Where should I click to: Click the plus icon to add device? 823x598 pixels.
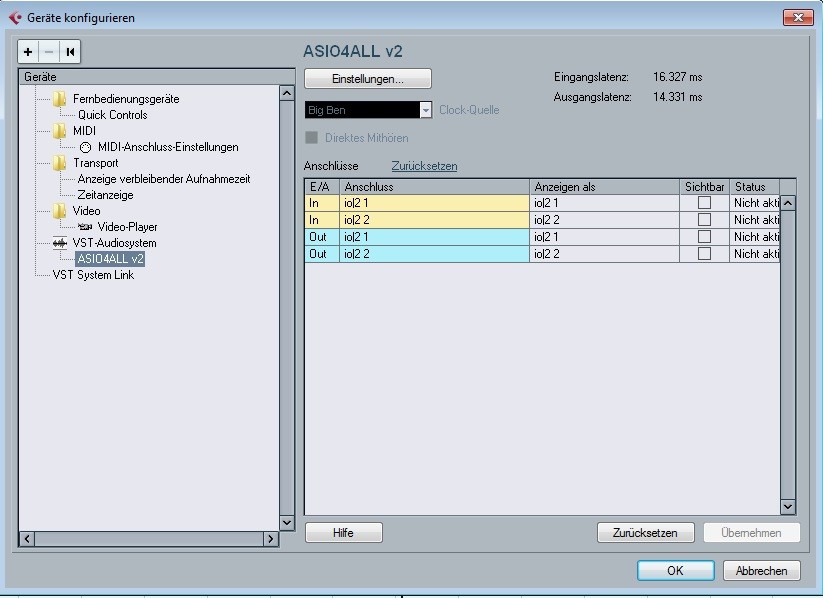(x=28, y=52)
